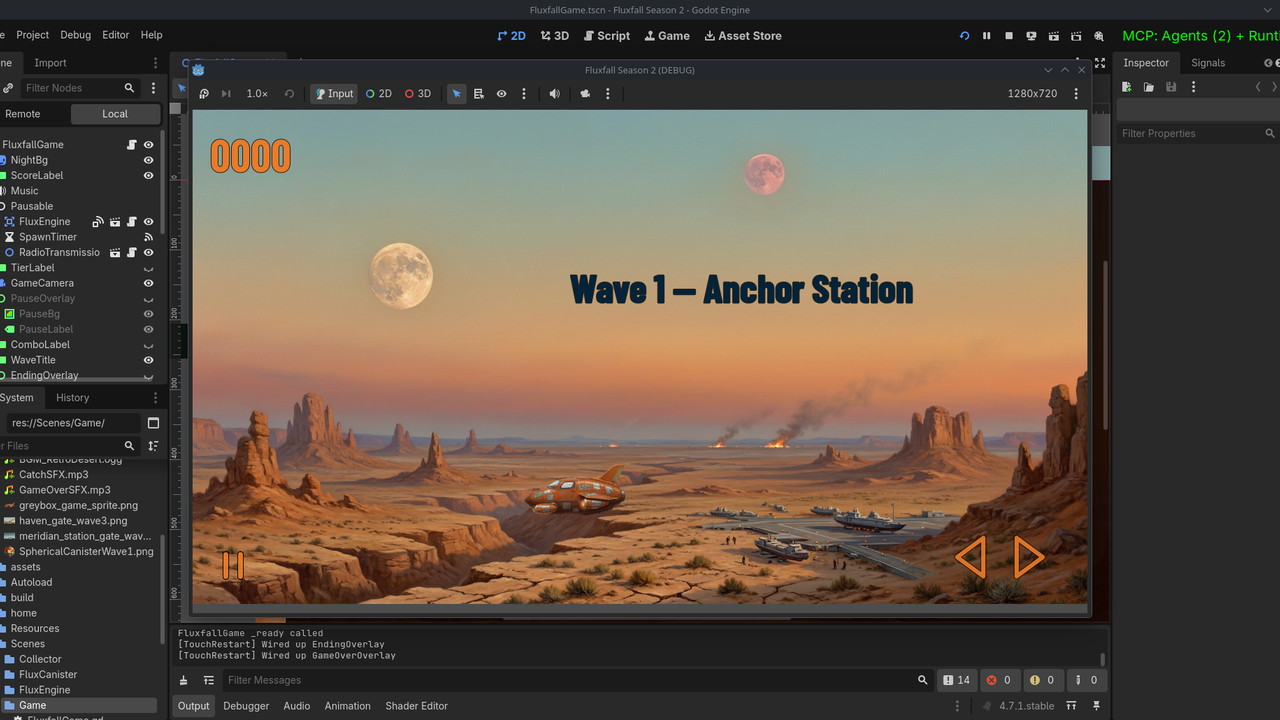This screenshot has height=720, width=1280.
Task: Open the 1.0× game speed dropdown
Action: 257,94
